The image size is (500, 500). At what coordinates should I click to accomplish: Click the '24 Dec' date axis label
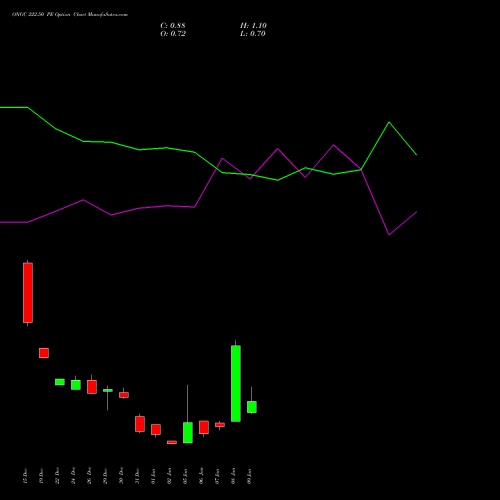point(74,476)
